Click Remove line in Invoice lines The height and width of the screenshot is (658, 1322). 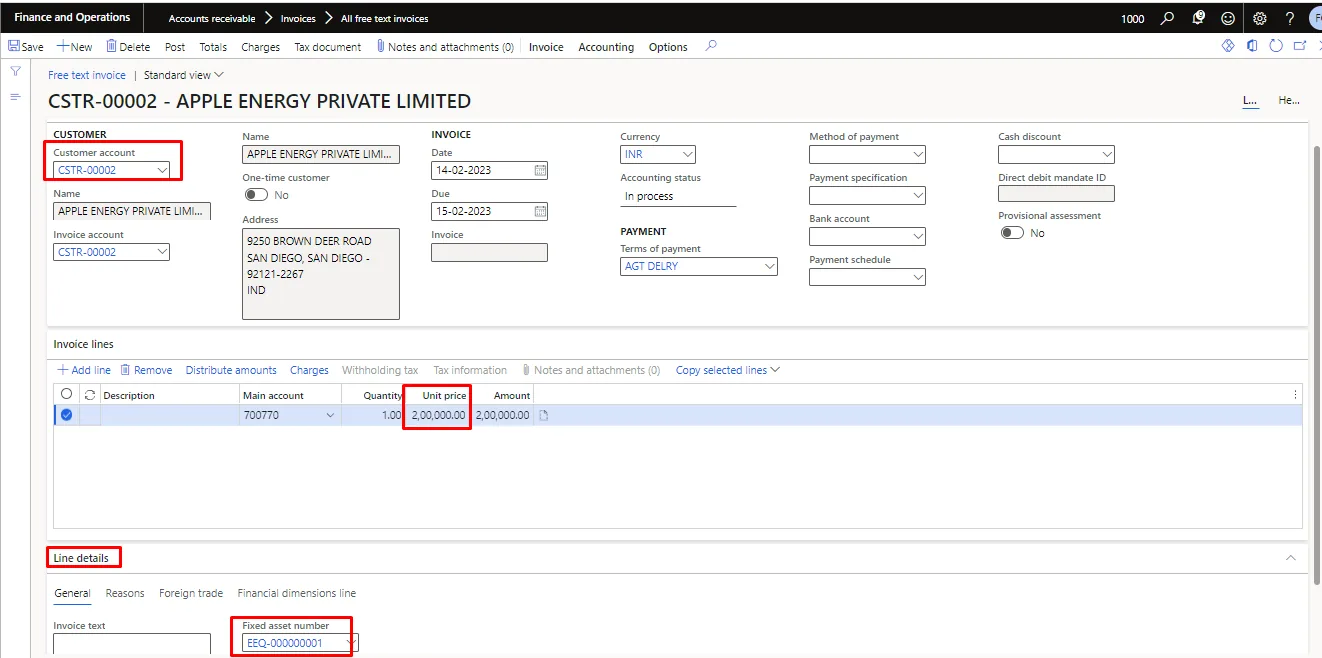[x=146, y=370]
